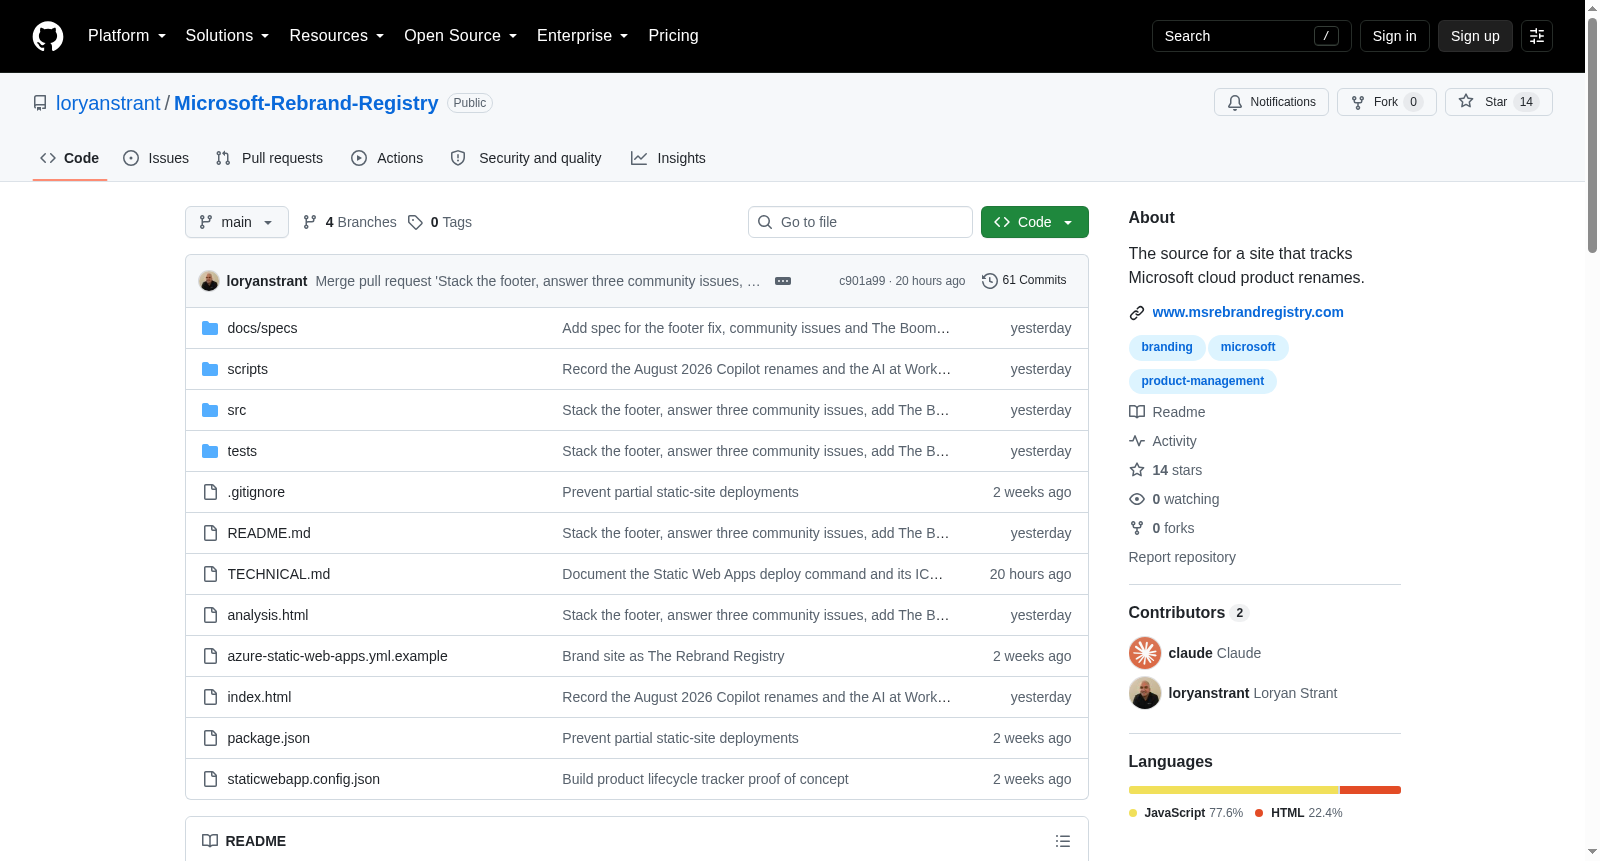The width and height of the screenshot is (1600, 861).
Task: Open the main branch selector dropdown
Action: 237,222
